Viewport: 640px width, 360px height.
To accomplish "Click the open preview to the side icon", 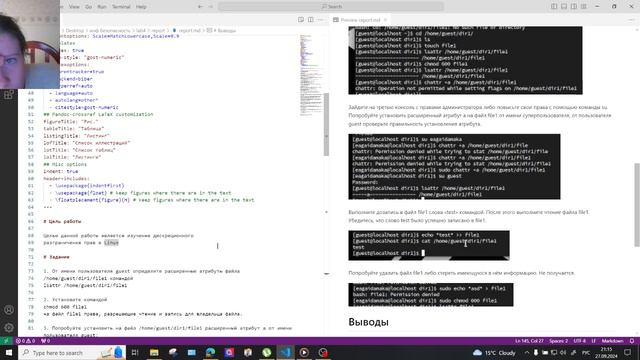I will coord(301,20).
